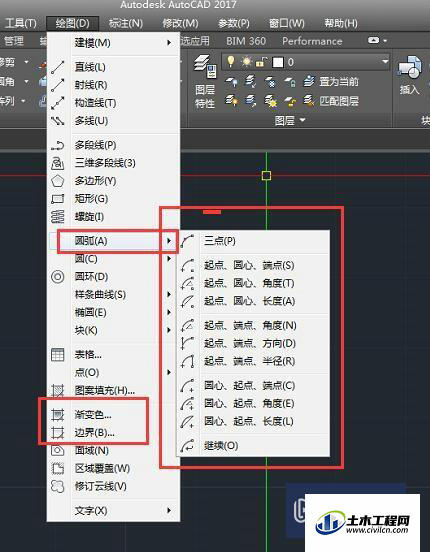Toggle the layer lock padlock icon

pos(261,62)
